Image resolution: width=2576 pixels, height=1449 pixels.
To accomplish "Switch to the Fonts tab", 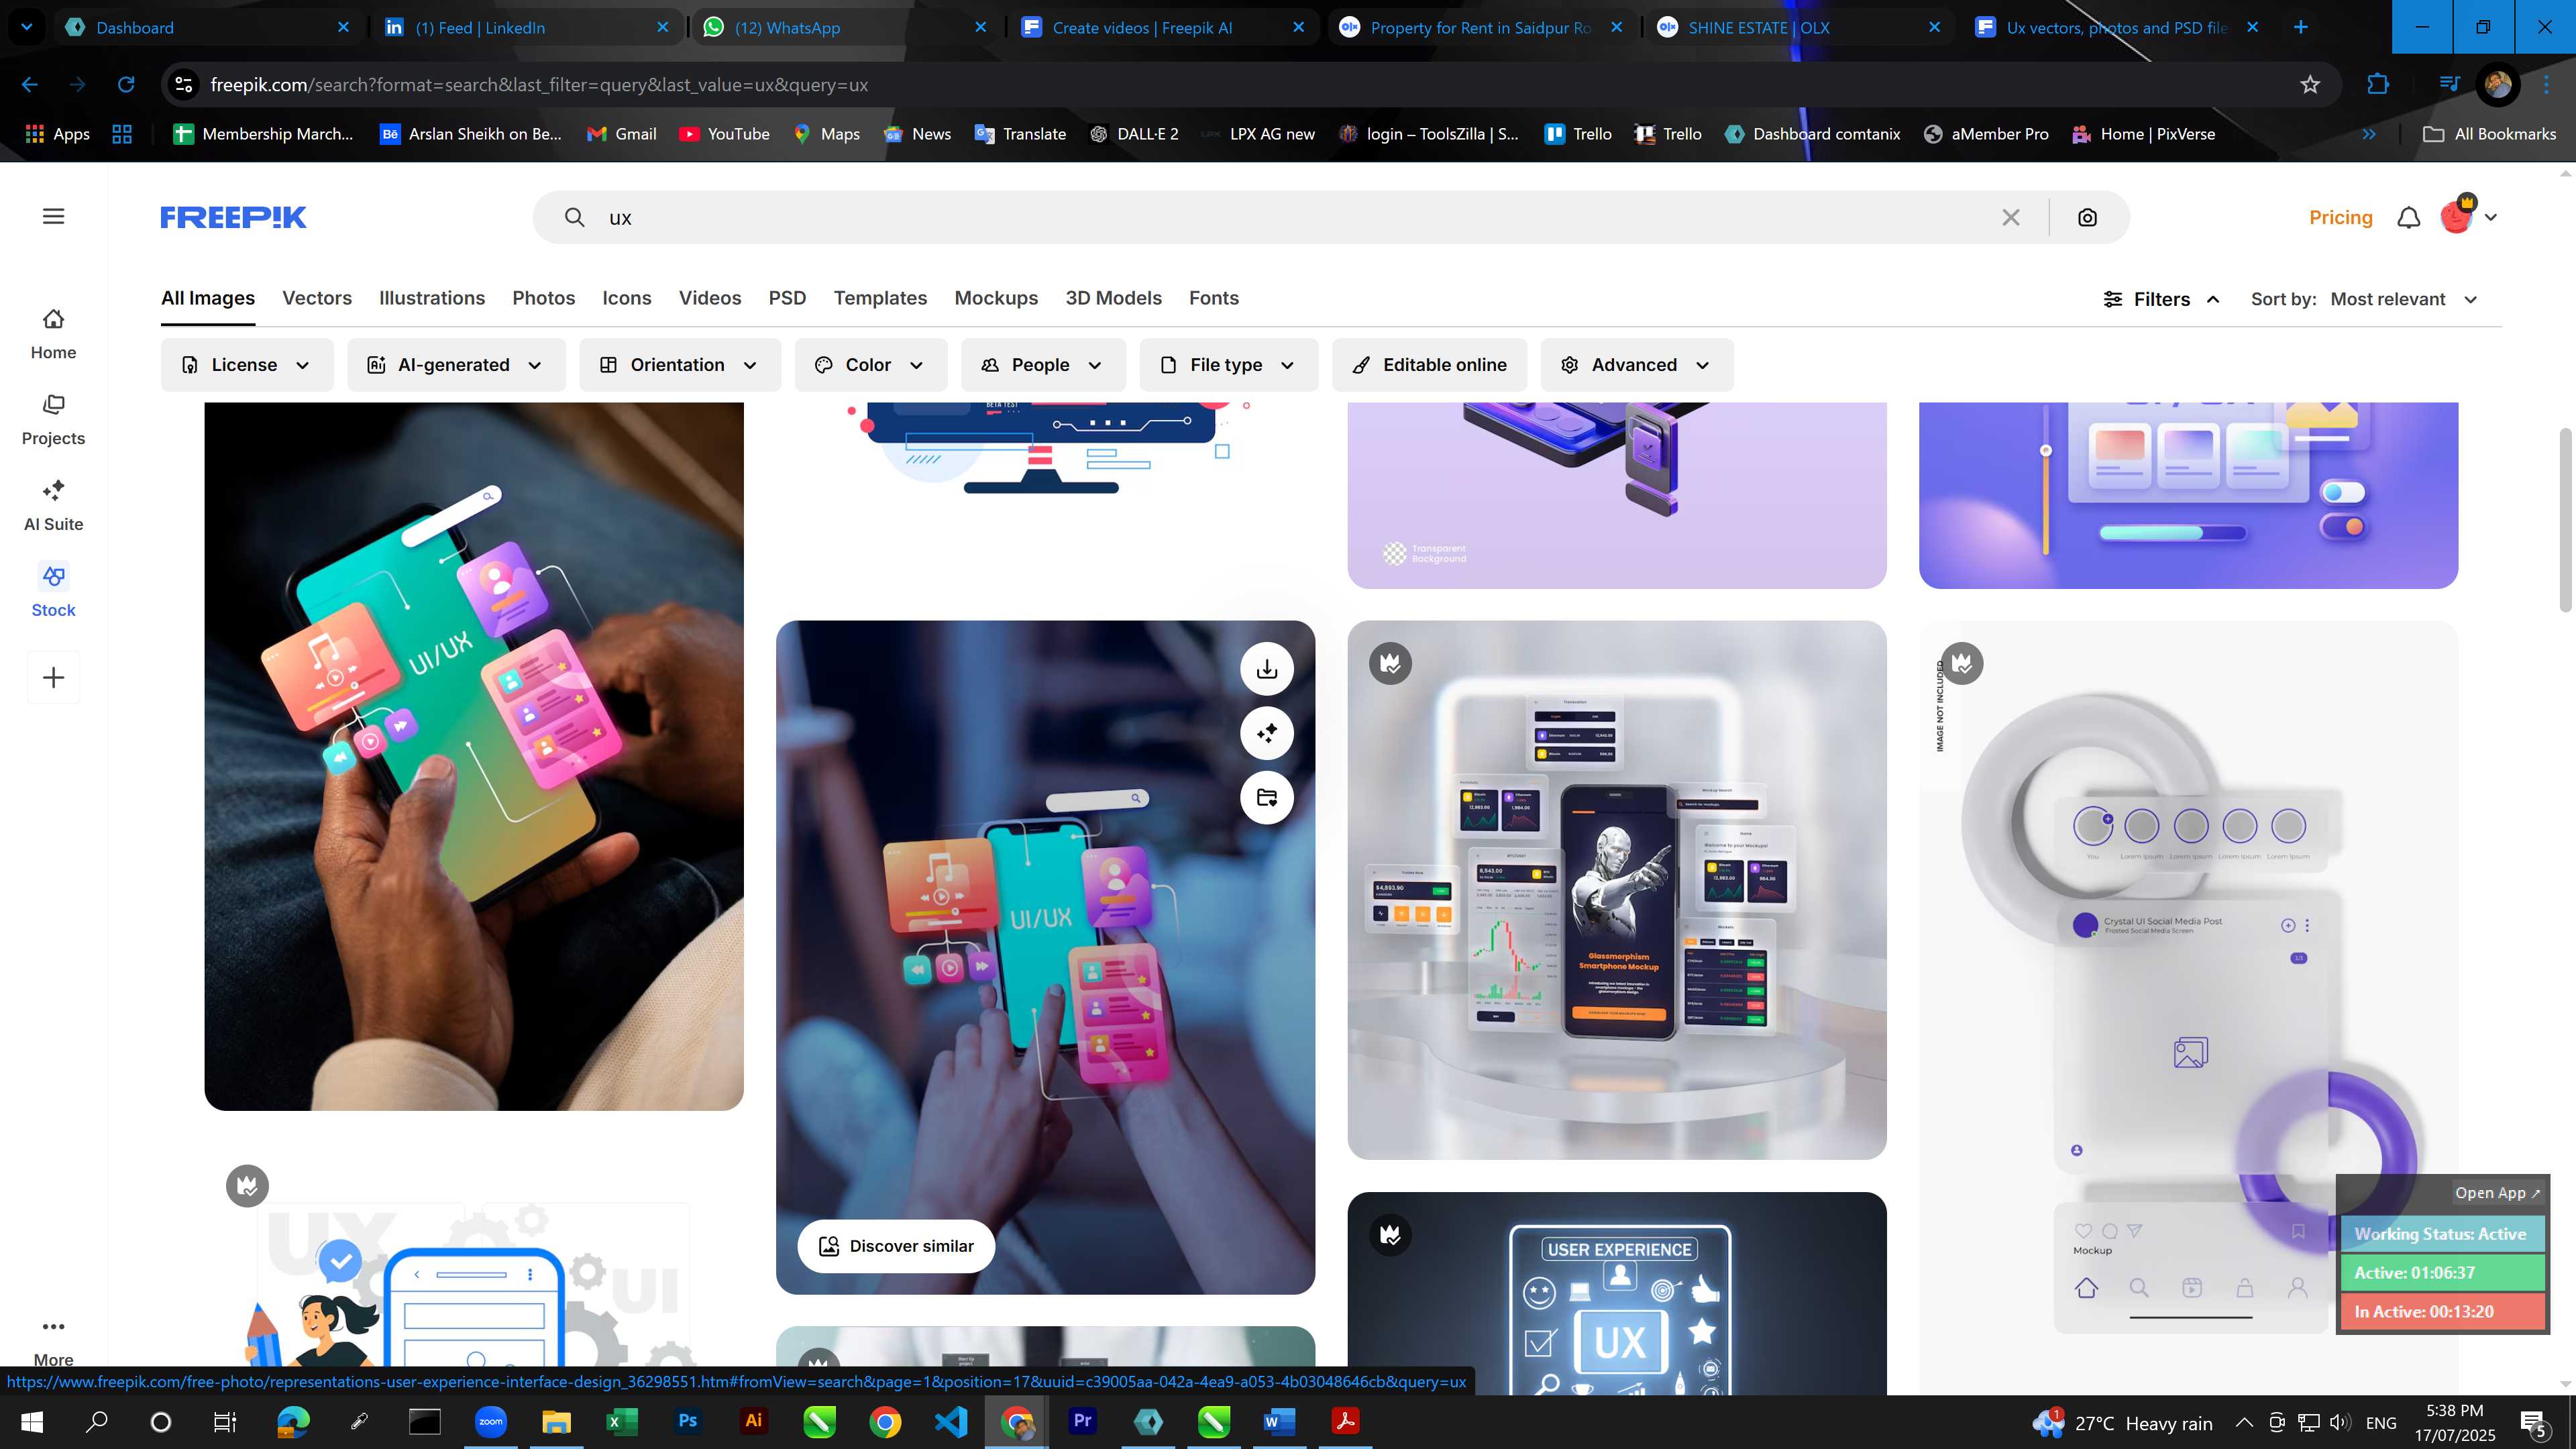I will (1214, 298).
